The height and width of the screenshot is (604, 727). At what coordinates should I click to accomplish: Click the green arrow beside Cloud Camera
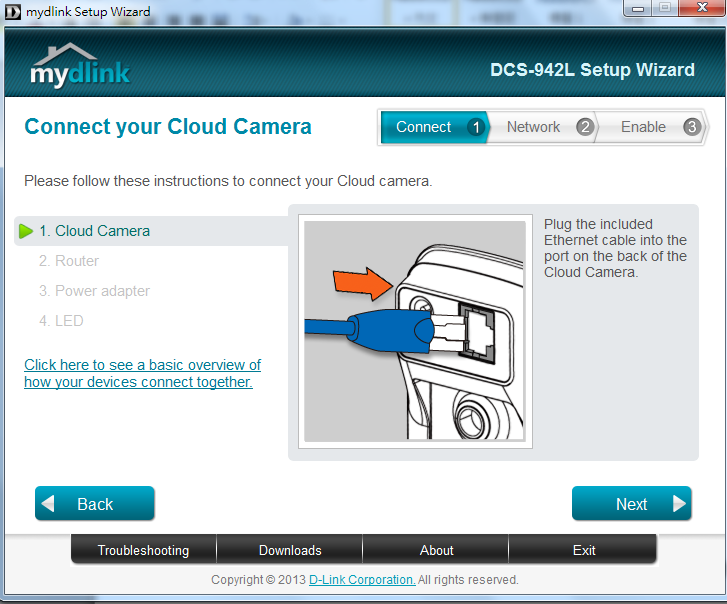click(x=26, y=231)
